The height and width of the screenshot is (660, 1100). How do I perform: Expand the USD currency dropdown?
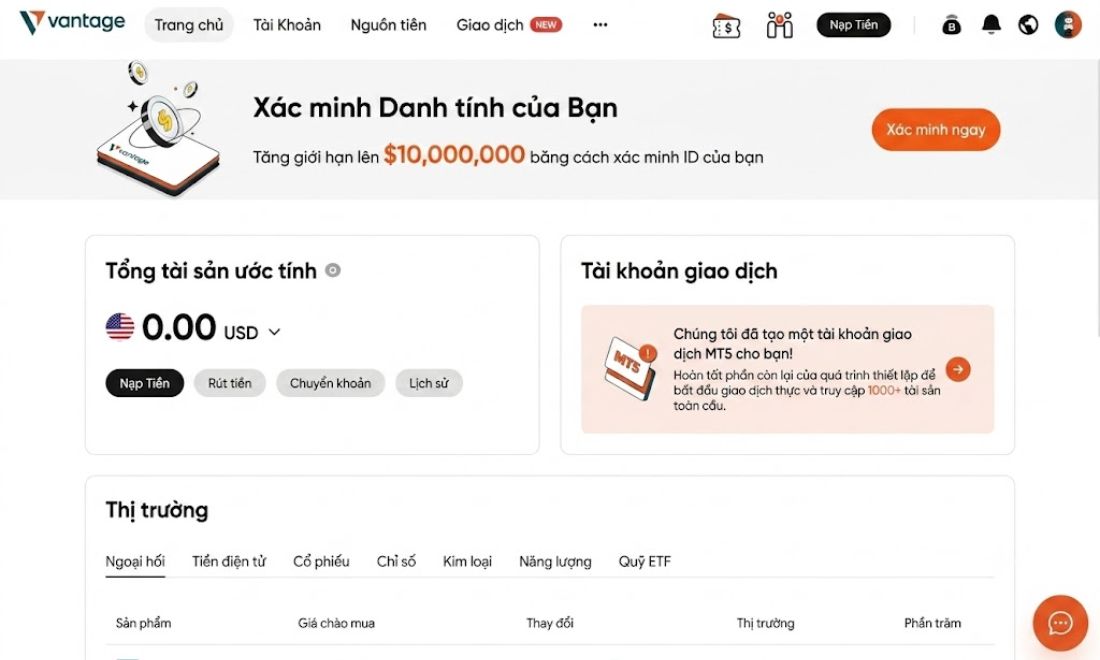coord(274,332)
